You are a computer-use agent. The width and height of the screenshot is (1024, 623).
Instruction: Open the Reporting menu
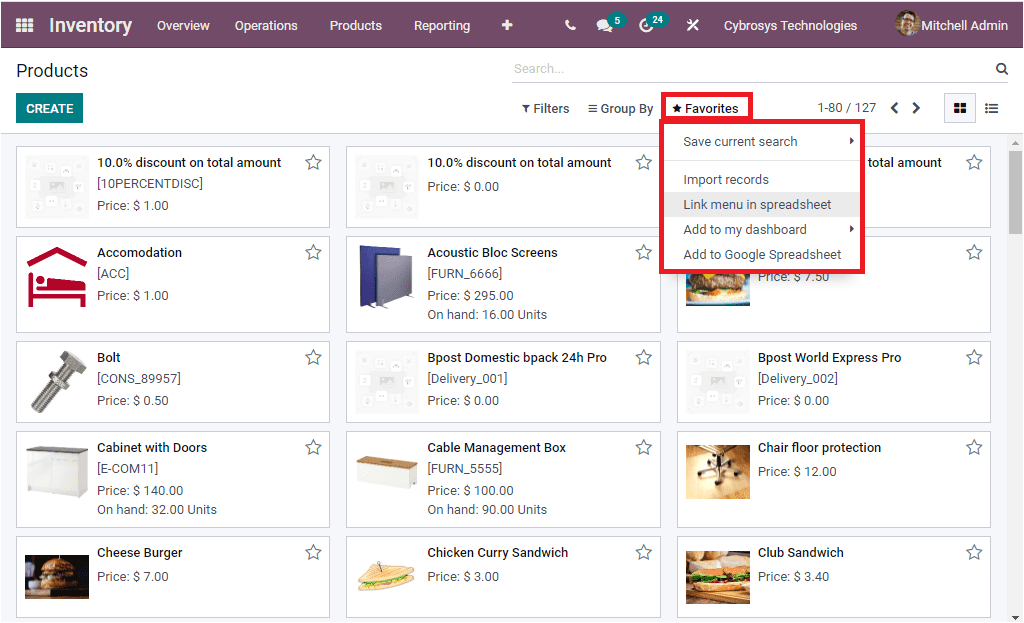pyautogui.click(x=441, y=25)
